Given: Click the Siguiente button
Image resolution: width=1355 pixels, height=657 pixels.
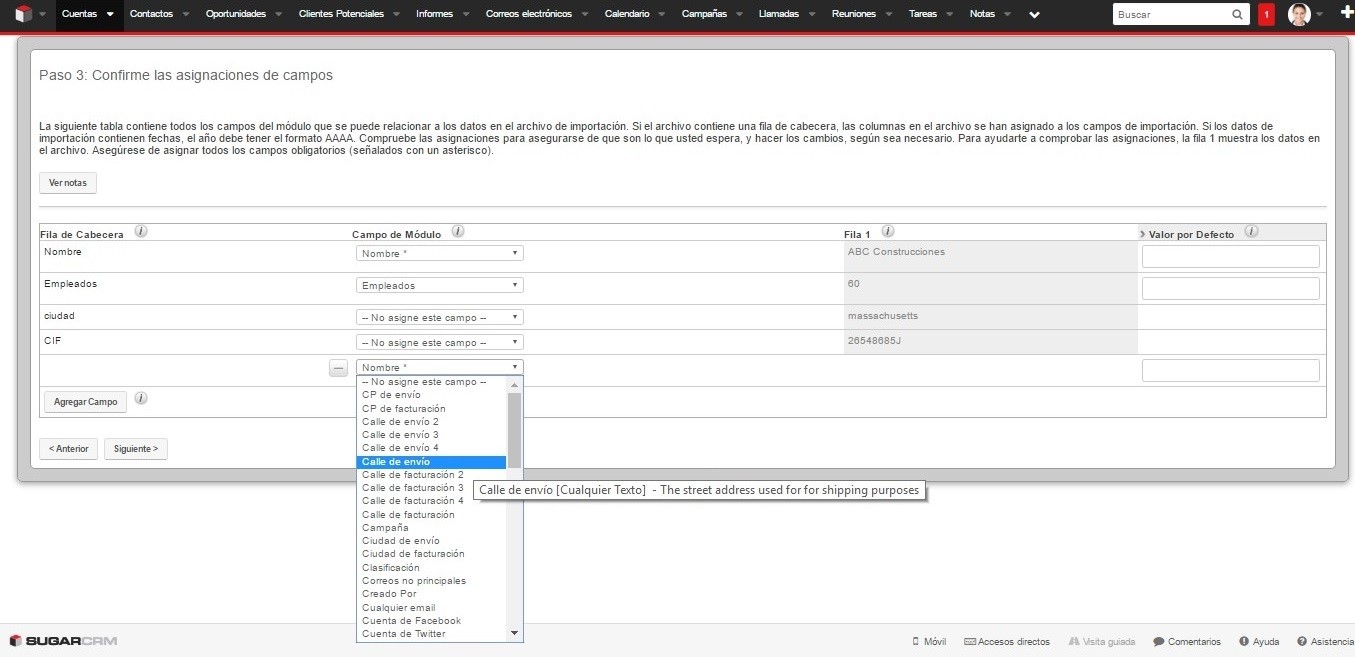Looking at the screenshot, I should [136, 449].
